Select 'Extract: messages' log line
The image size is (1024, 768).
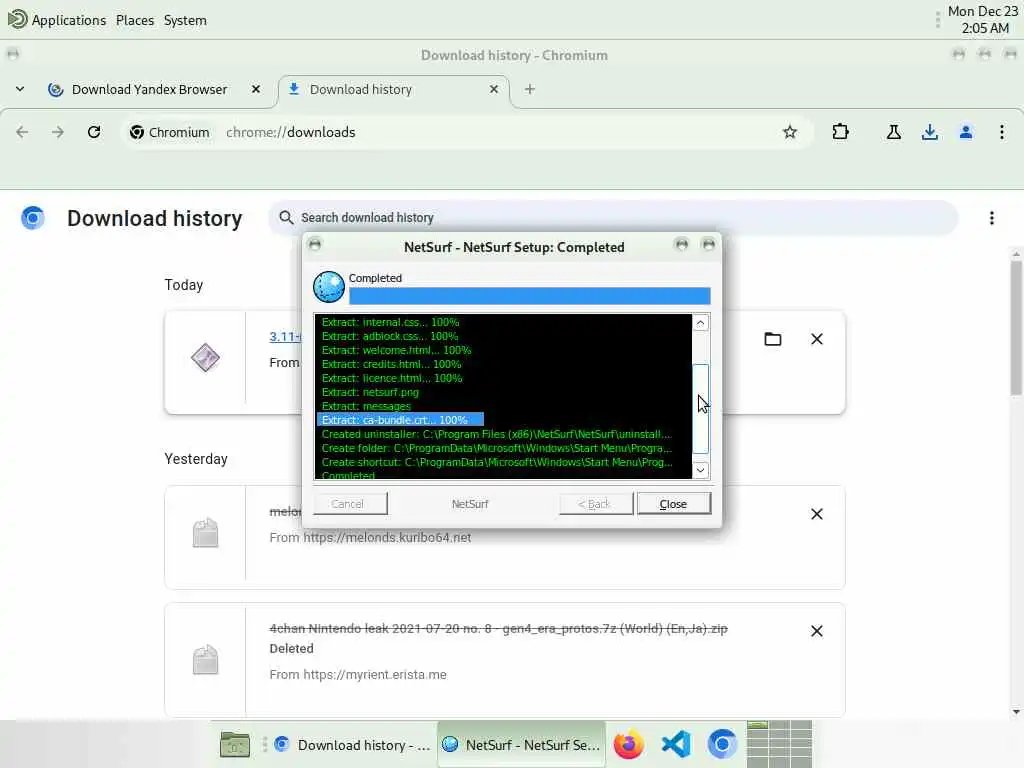[366, 406]
